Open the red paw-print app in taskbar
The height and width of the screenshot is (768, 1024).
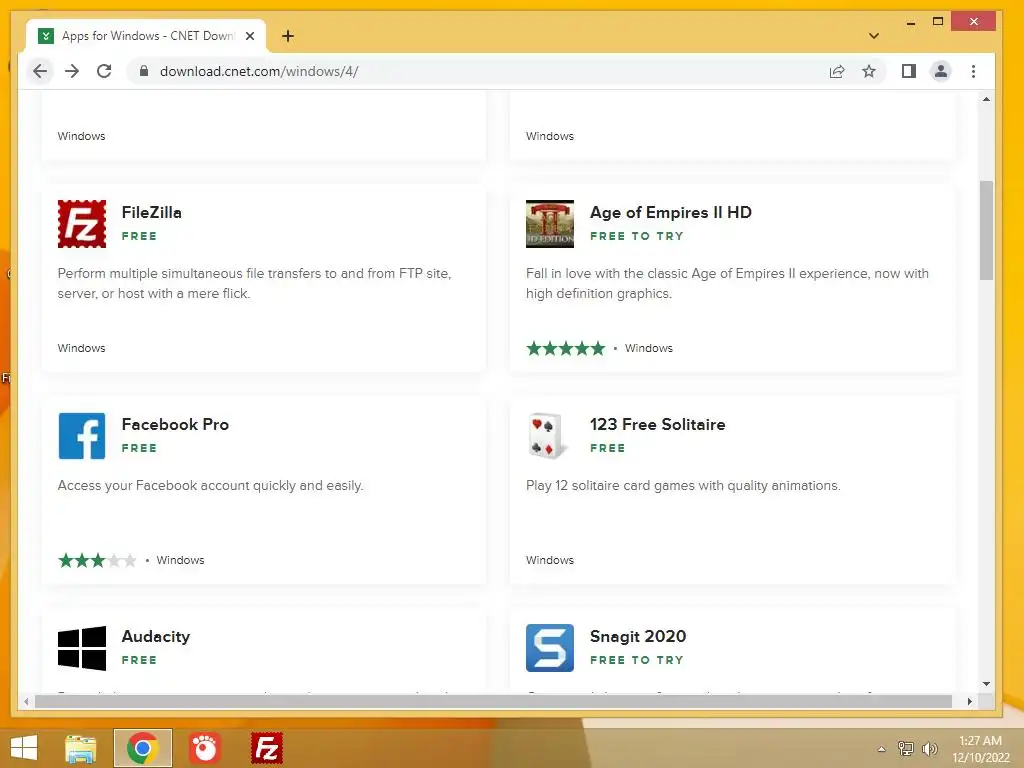tap(205, 748)
